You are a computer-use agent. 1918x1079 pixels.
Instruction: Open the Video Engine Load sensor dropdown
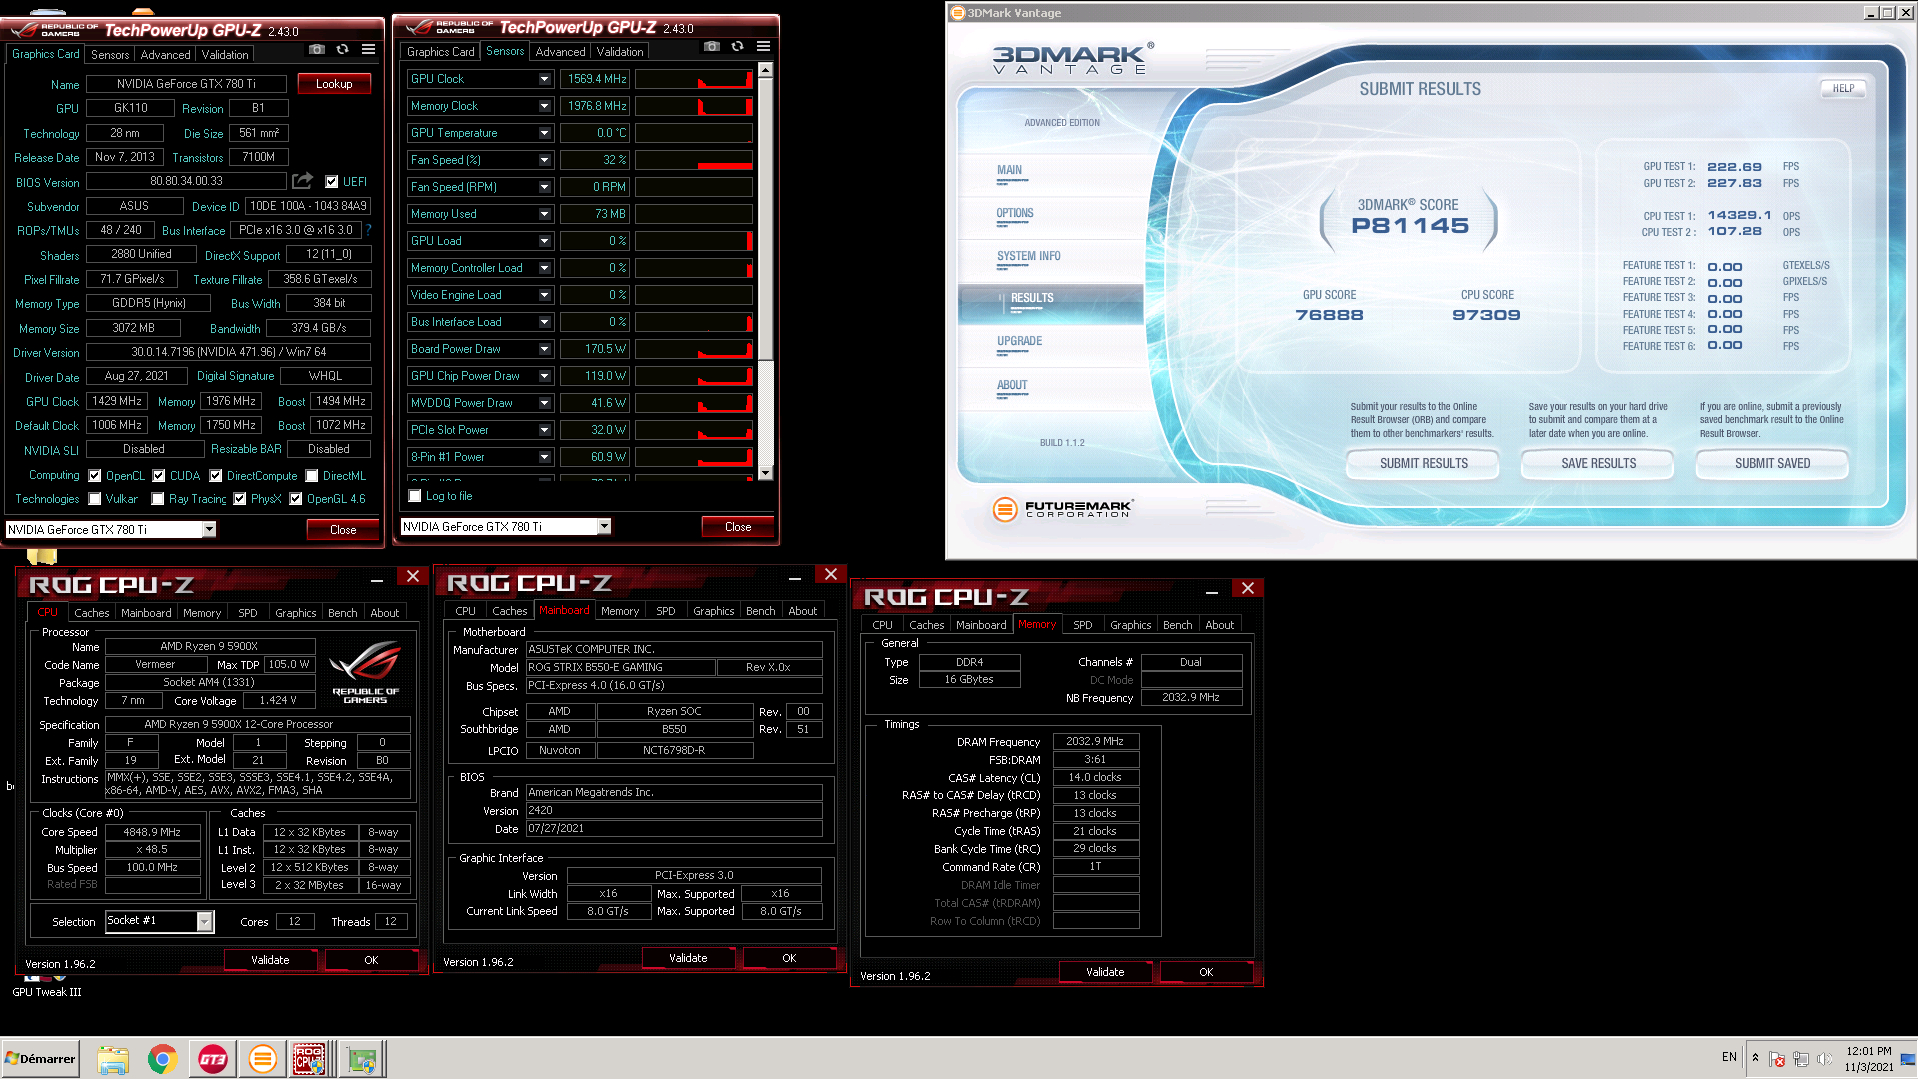coord(545,295)
